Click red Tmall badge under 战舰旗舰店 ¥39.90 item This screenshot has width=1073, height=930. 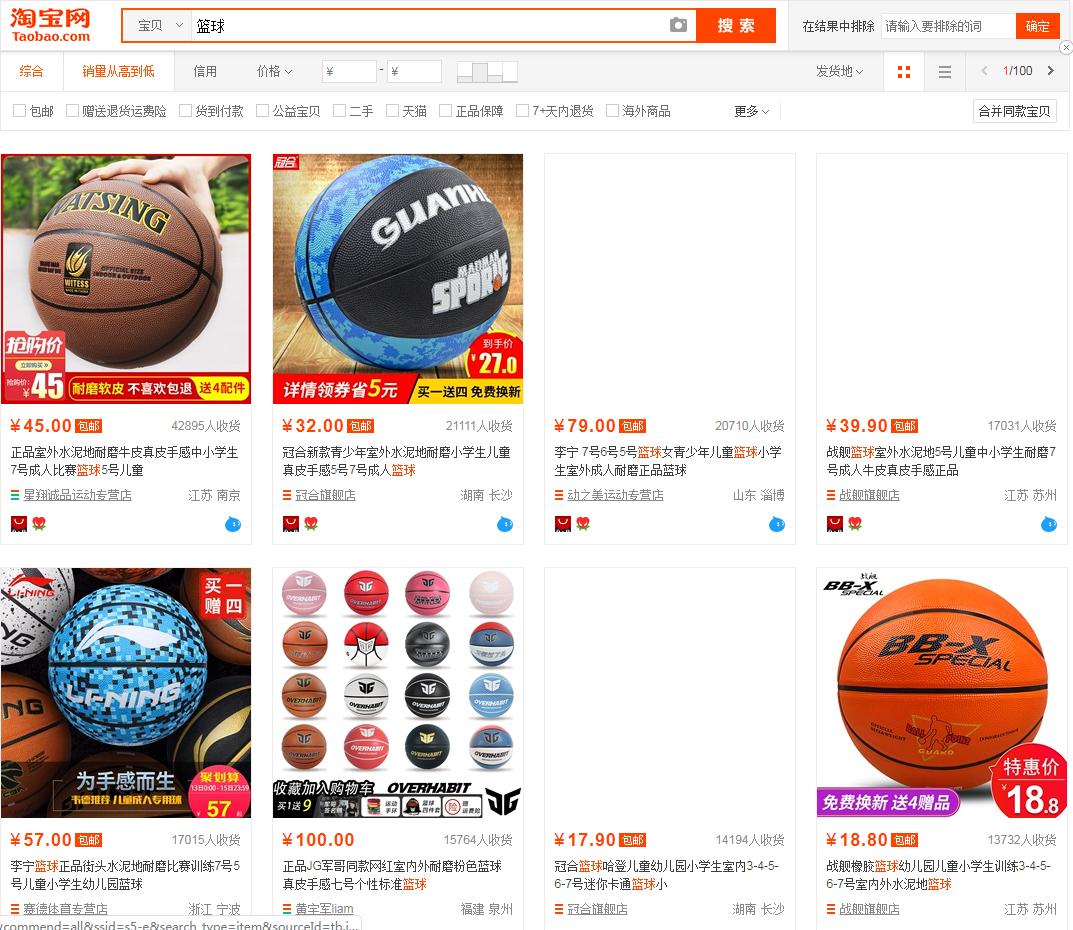click(835, 524)
